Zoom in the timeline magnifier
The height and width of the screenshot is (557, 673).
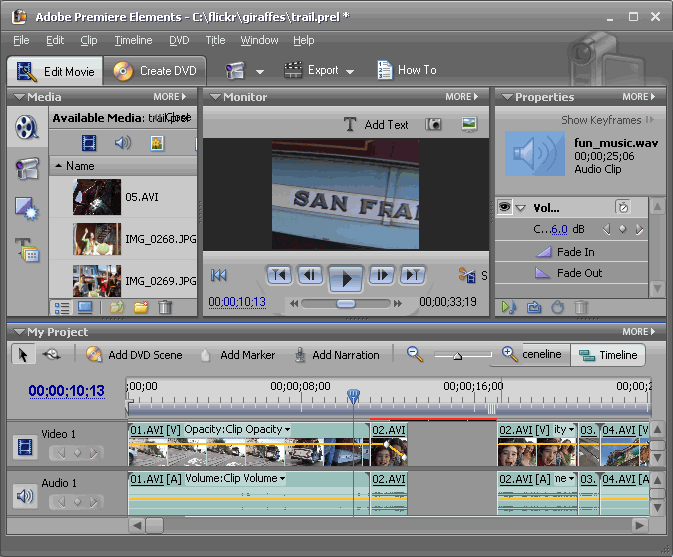509,354
